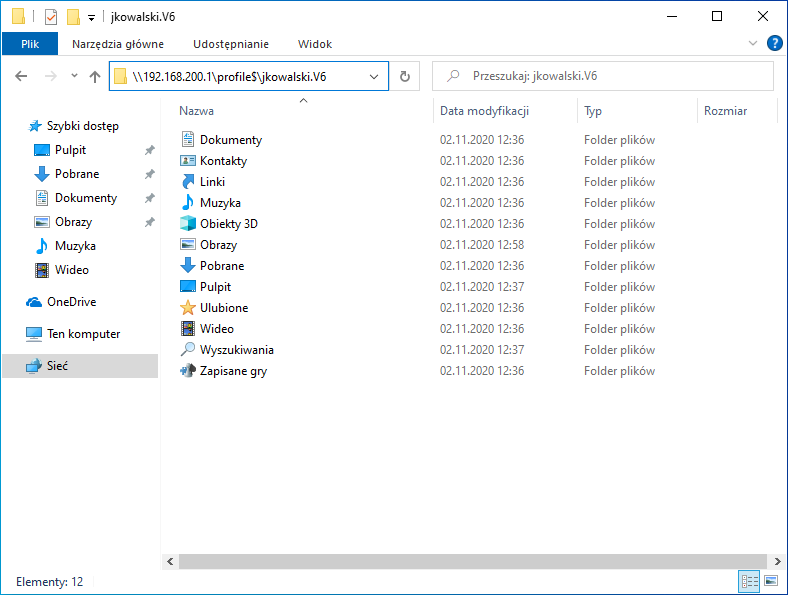Open Dokumenty under quick access
This screenshot has height=595, width=788.
(76, 198)
